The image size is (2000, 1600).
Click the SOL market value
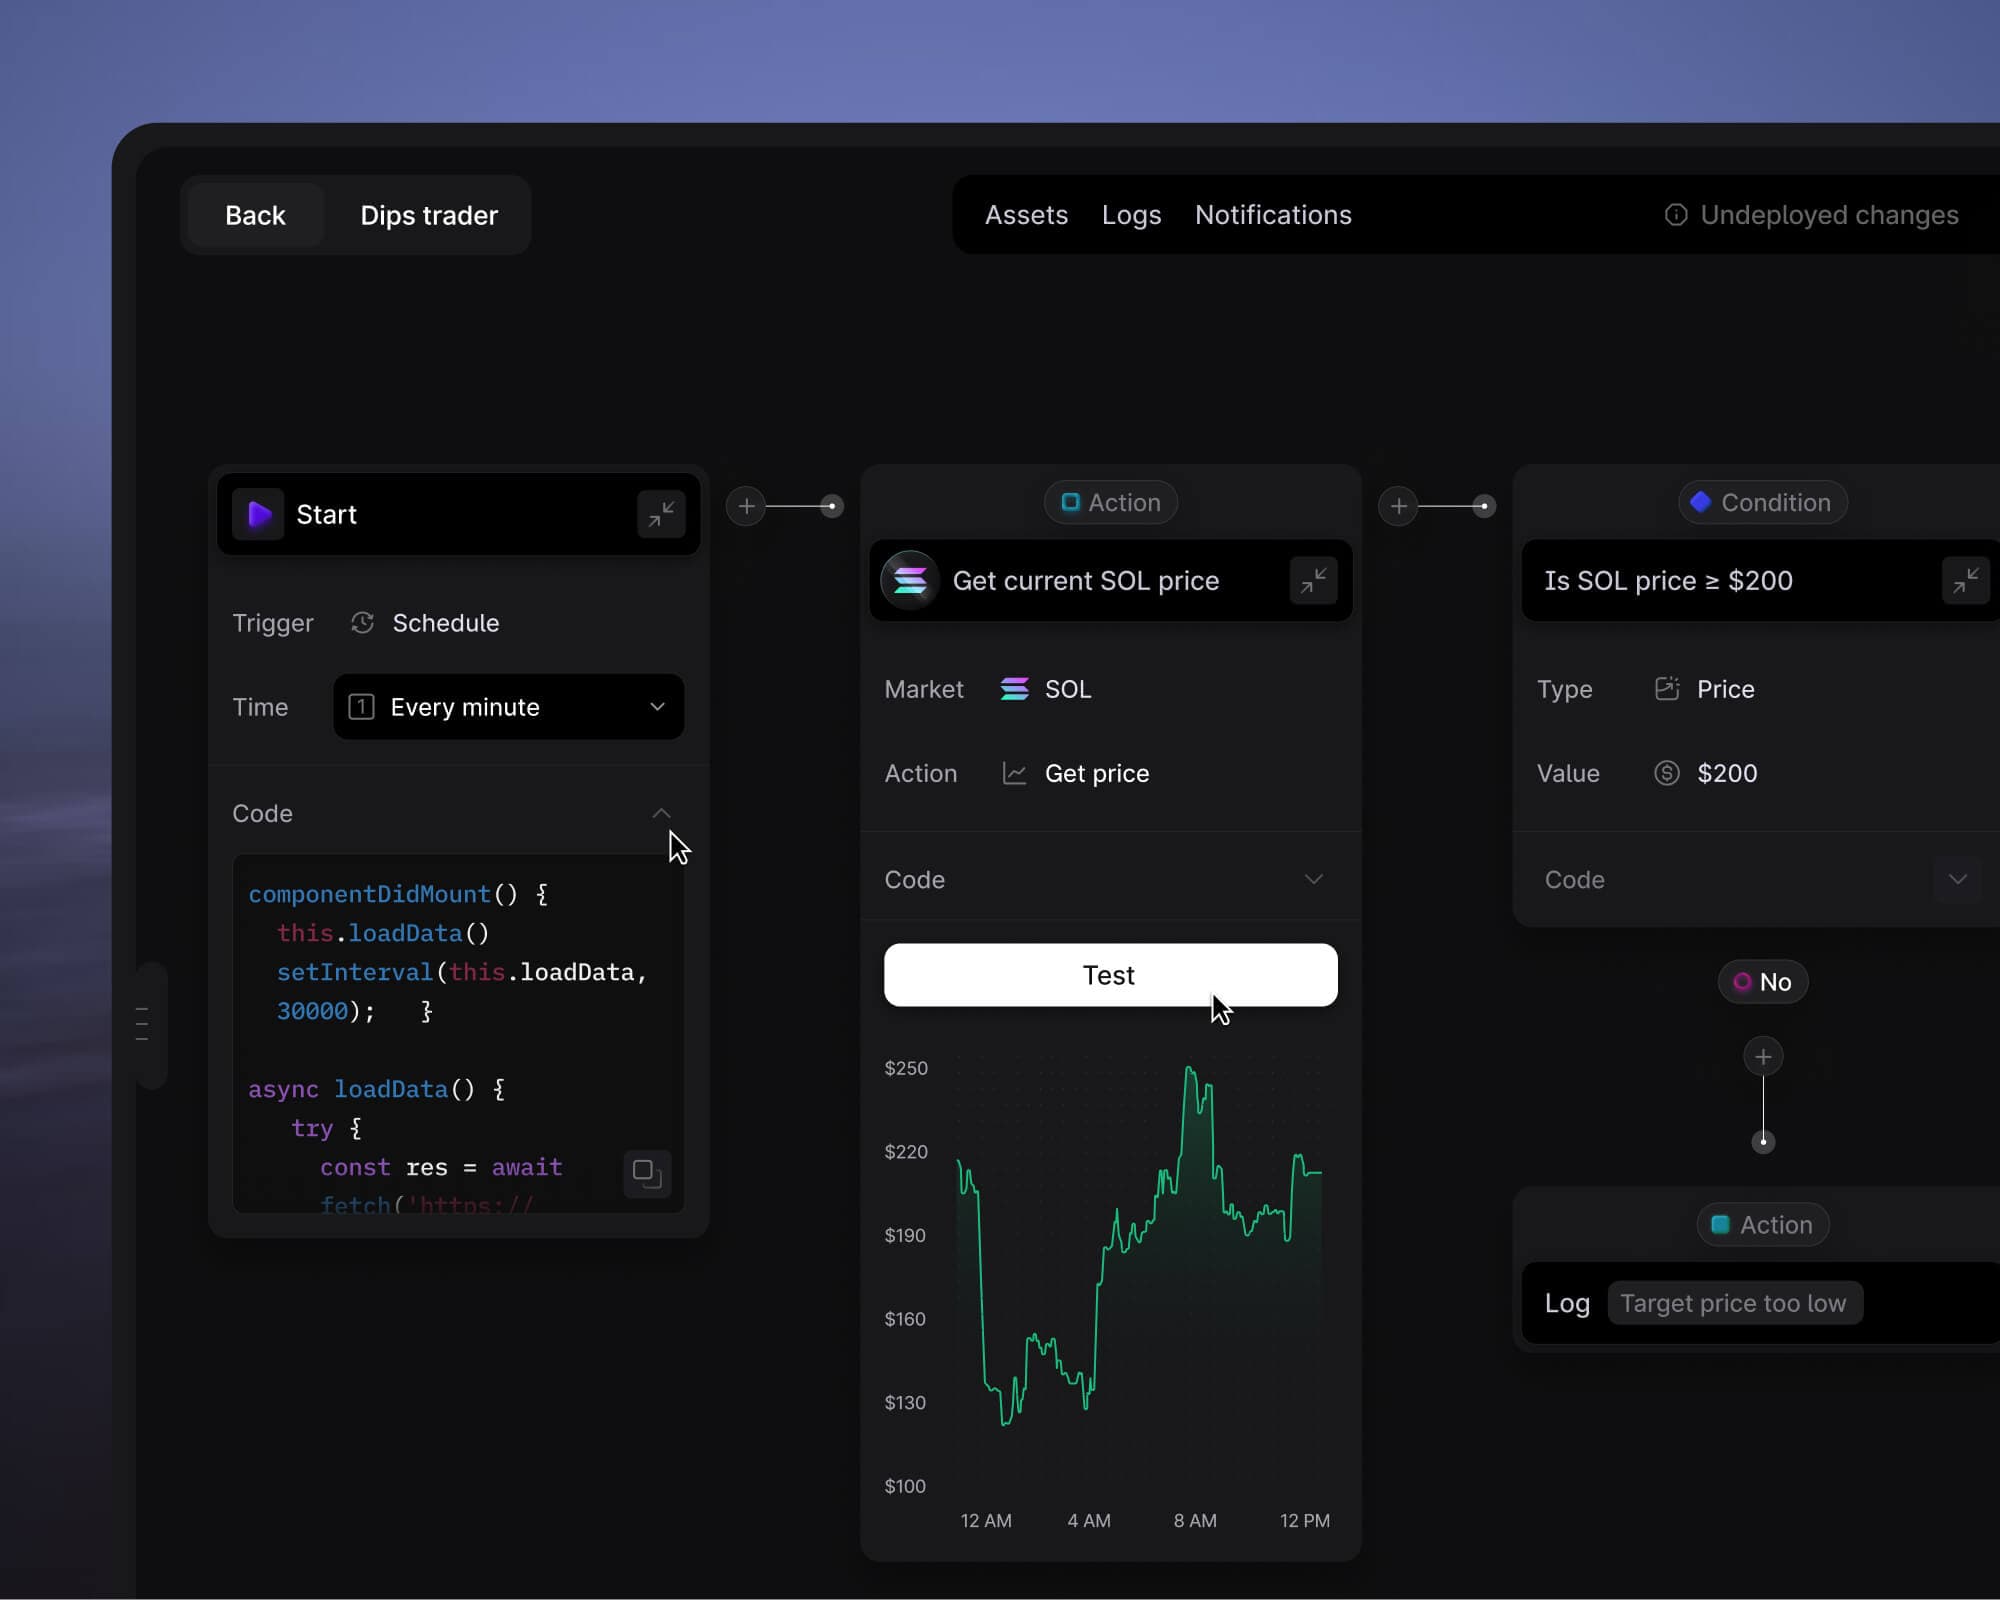pos(1068,689)
